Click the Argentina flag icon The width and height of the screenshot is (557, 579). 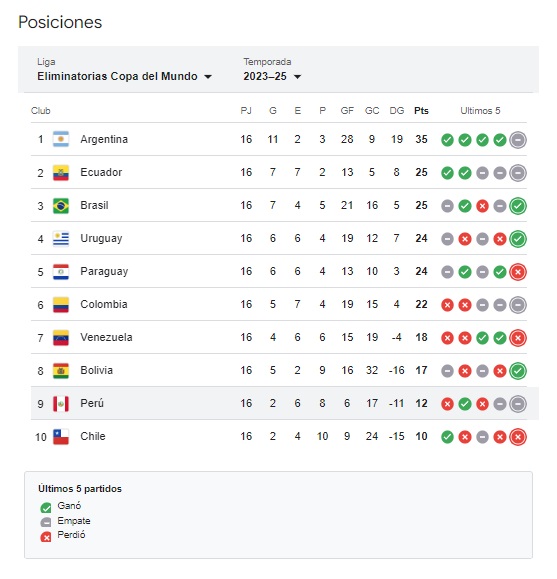(61, 139)
